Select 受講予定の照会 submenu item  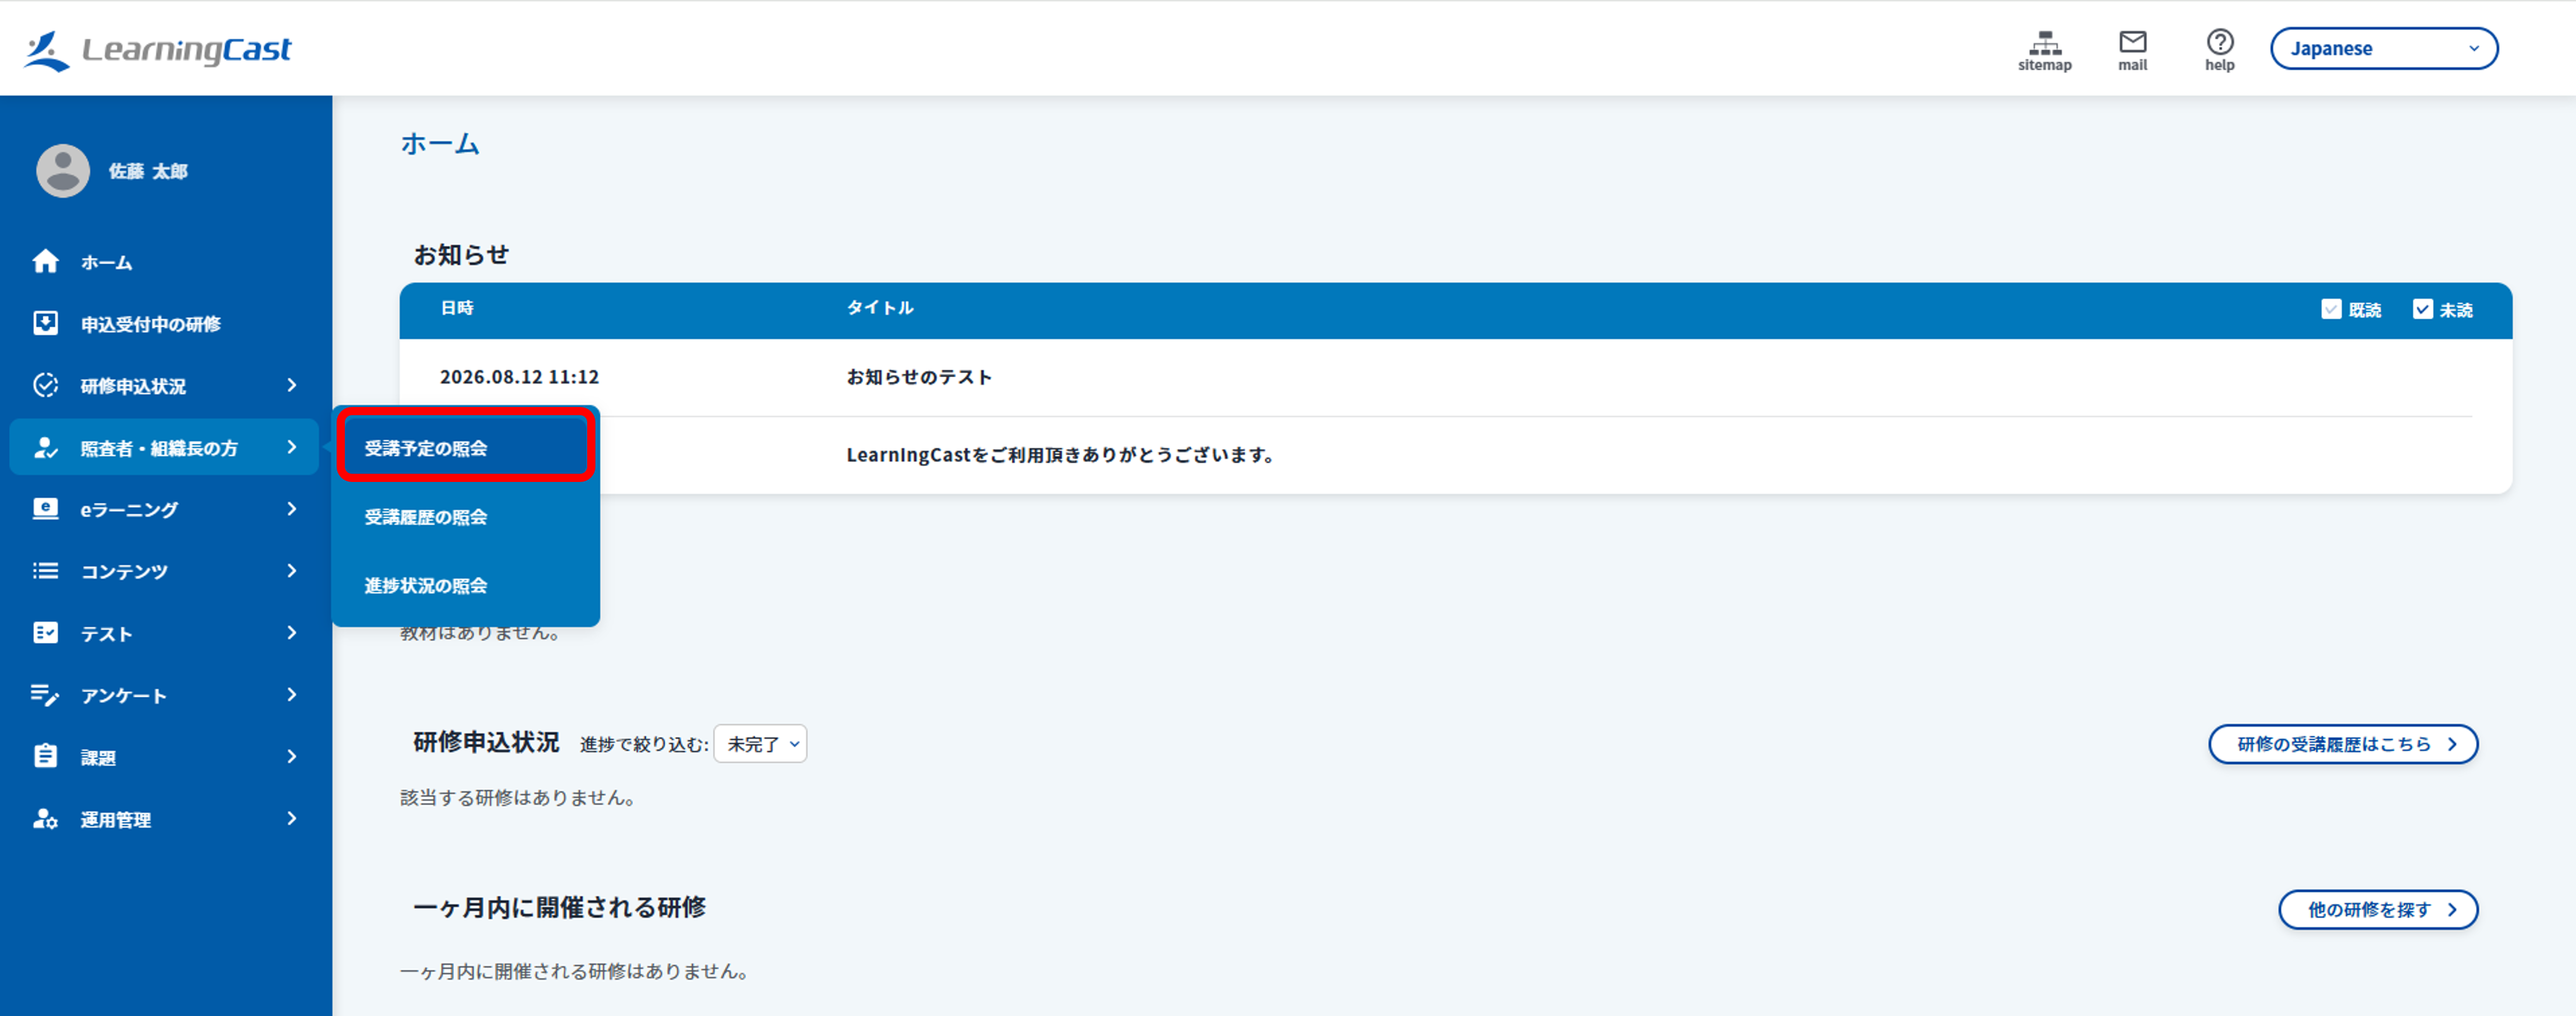coord(465,447)
